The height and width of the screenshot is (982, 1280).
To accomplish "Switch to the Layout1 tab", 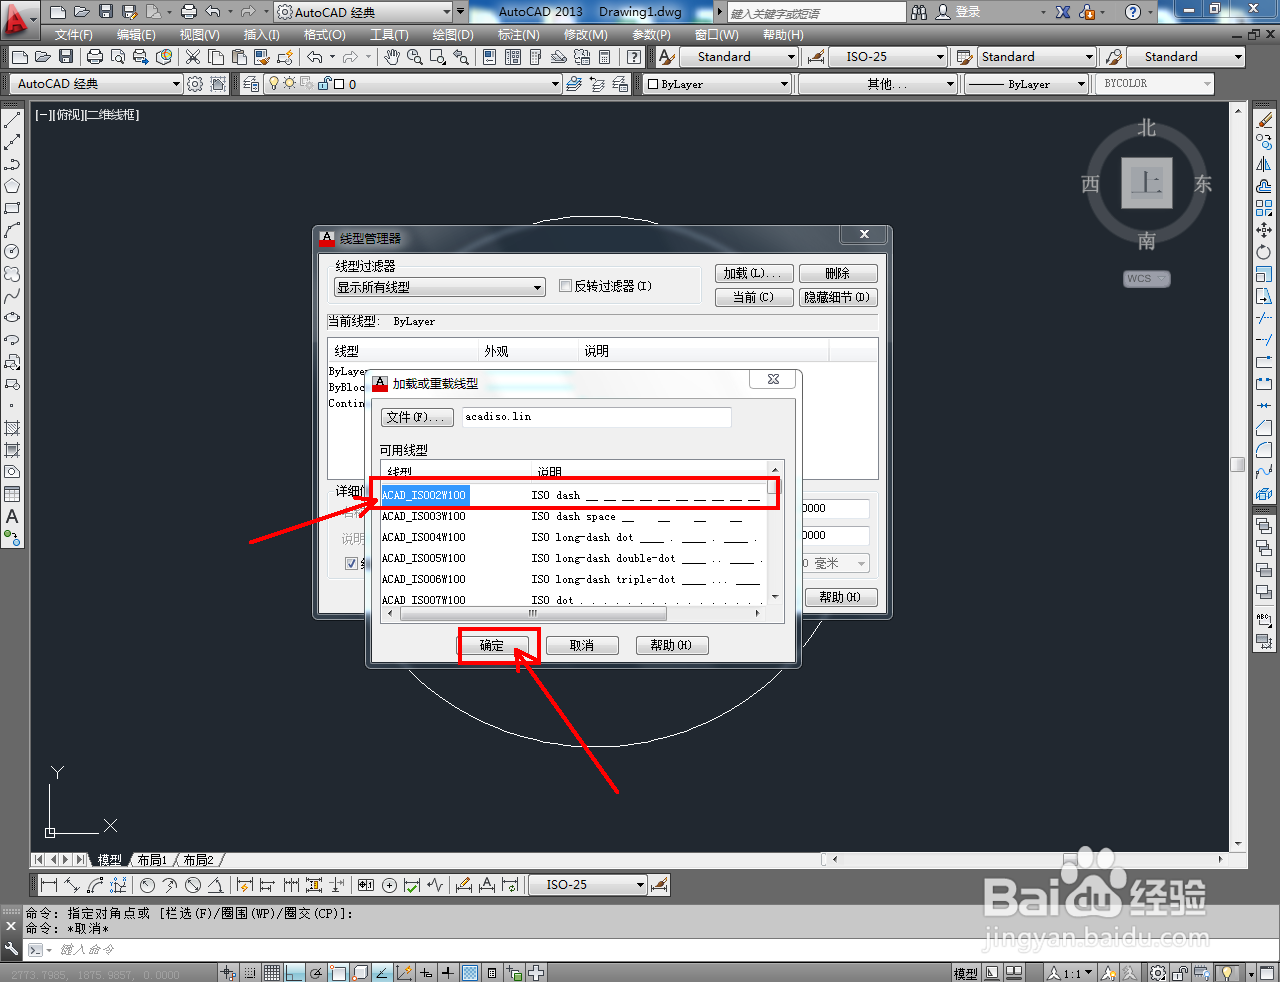I will click(x=152, y=860).
